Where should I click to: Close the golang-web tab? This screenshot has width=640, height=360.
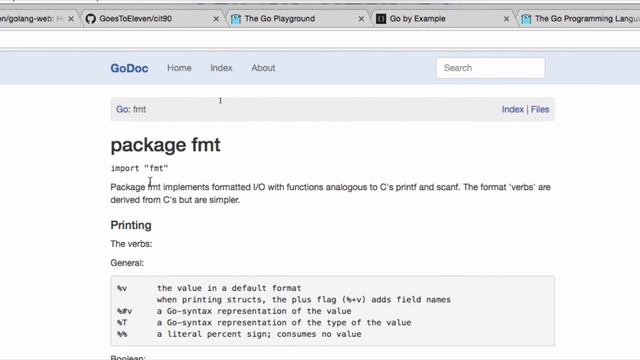[x=71, y=19]
